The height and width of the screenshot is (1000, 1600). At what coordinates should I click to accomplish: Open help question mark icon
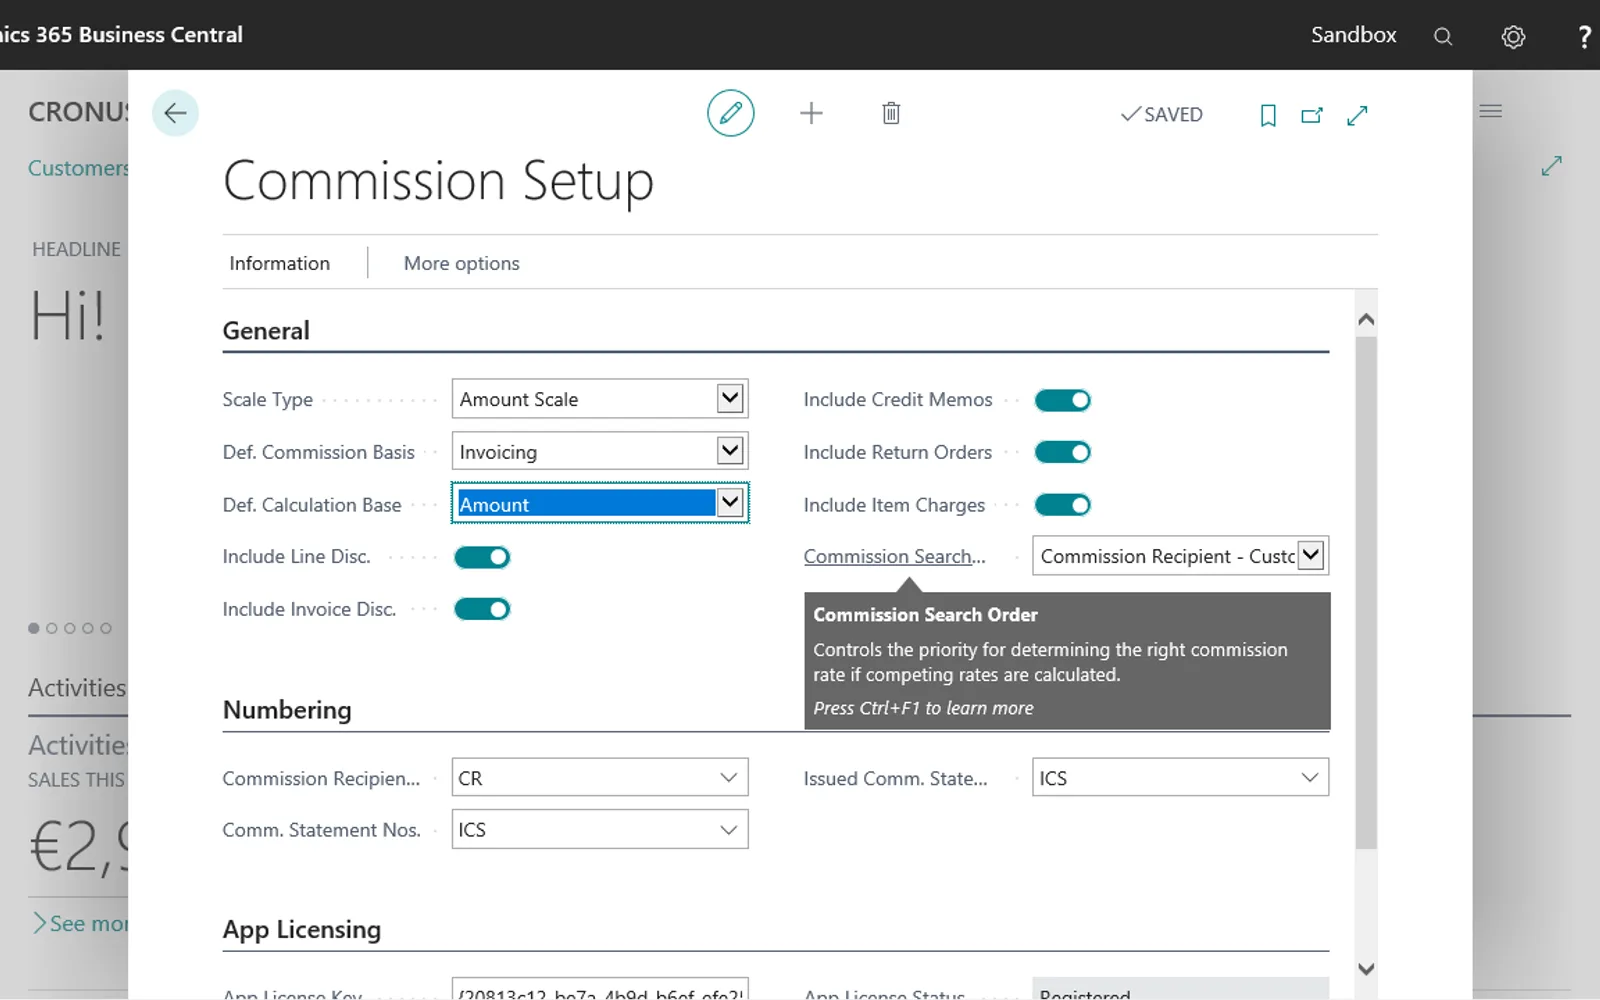[1584, 36]
